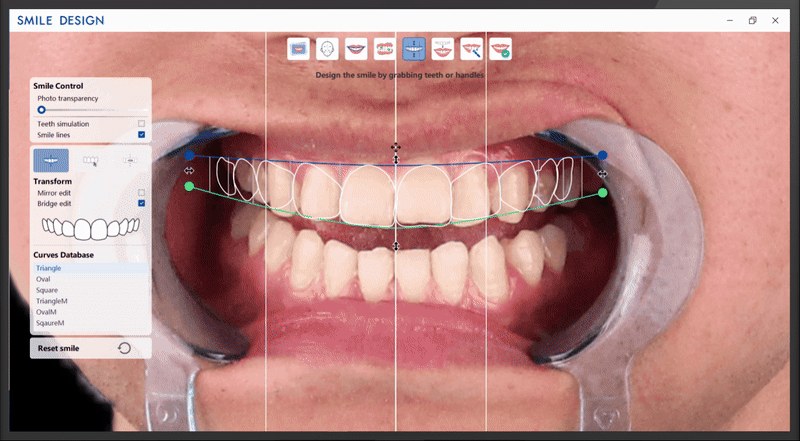Open the smile with brush step icon

coord(471,49)
